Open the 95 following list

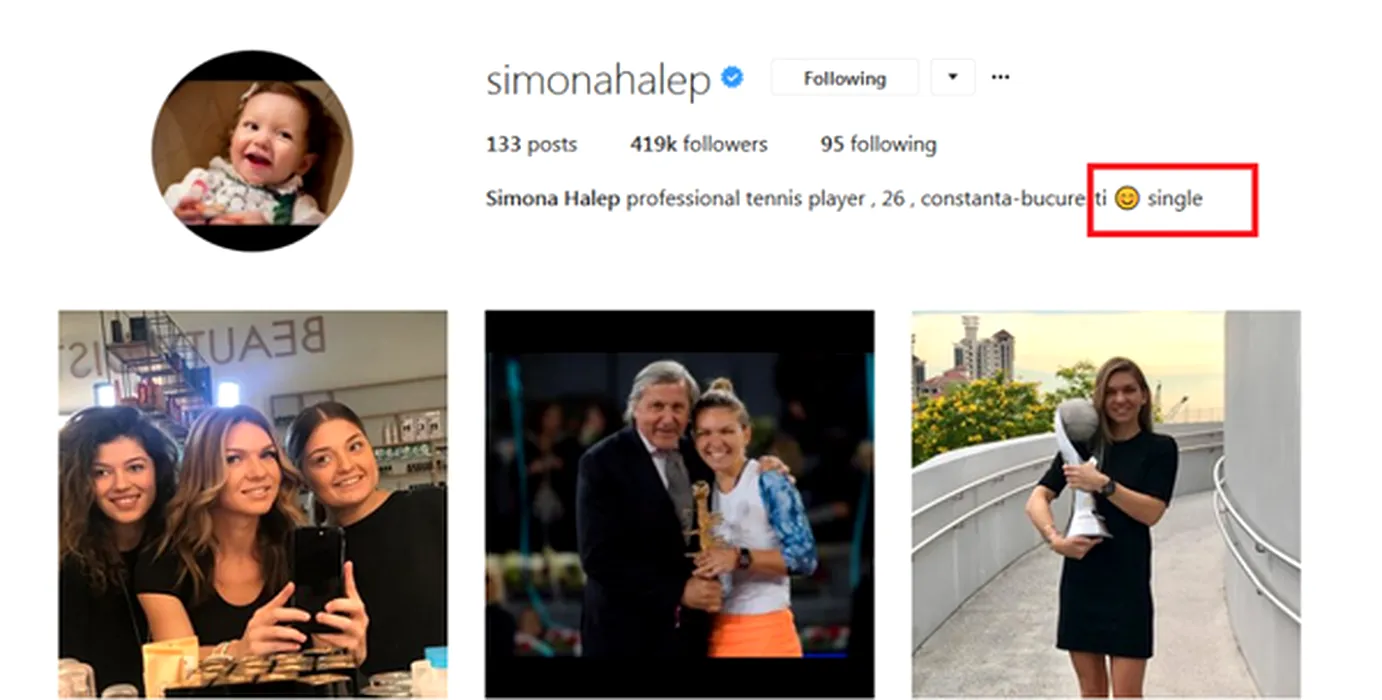[x=878, y=144]
